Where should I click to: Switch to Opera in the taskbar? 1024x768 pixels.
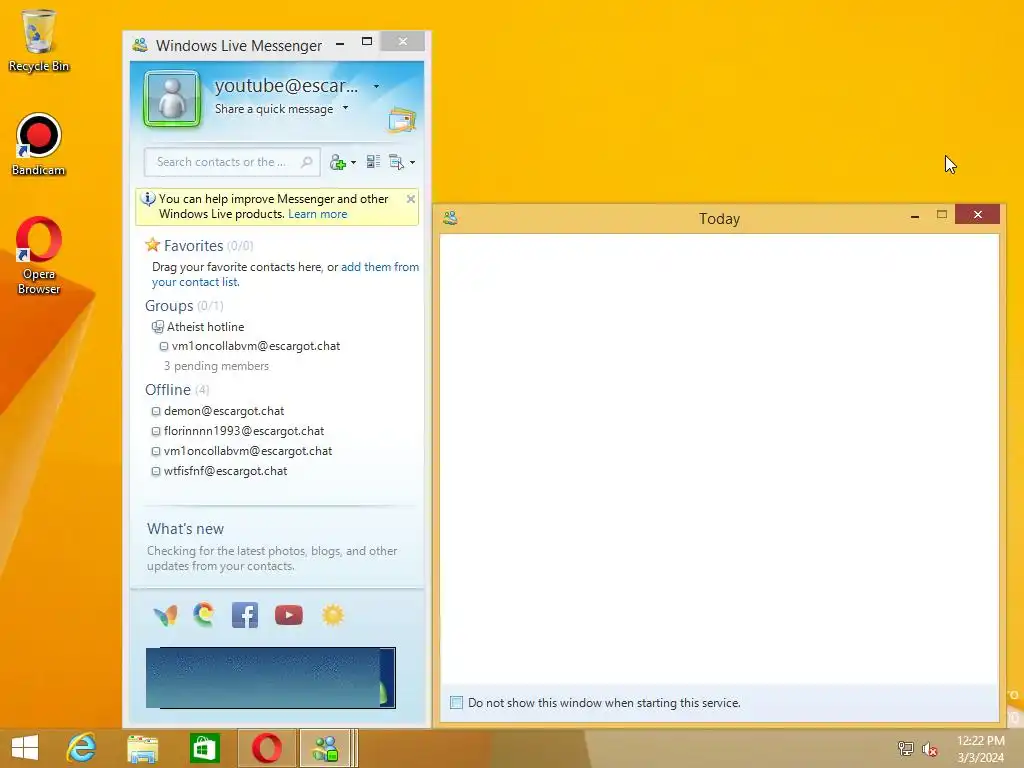266,748
